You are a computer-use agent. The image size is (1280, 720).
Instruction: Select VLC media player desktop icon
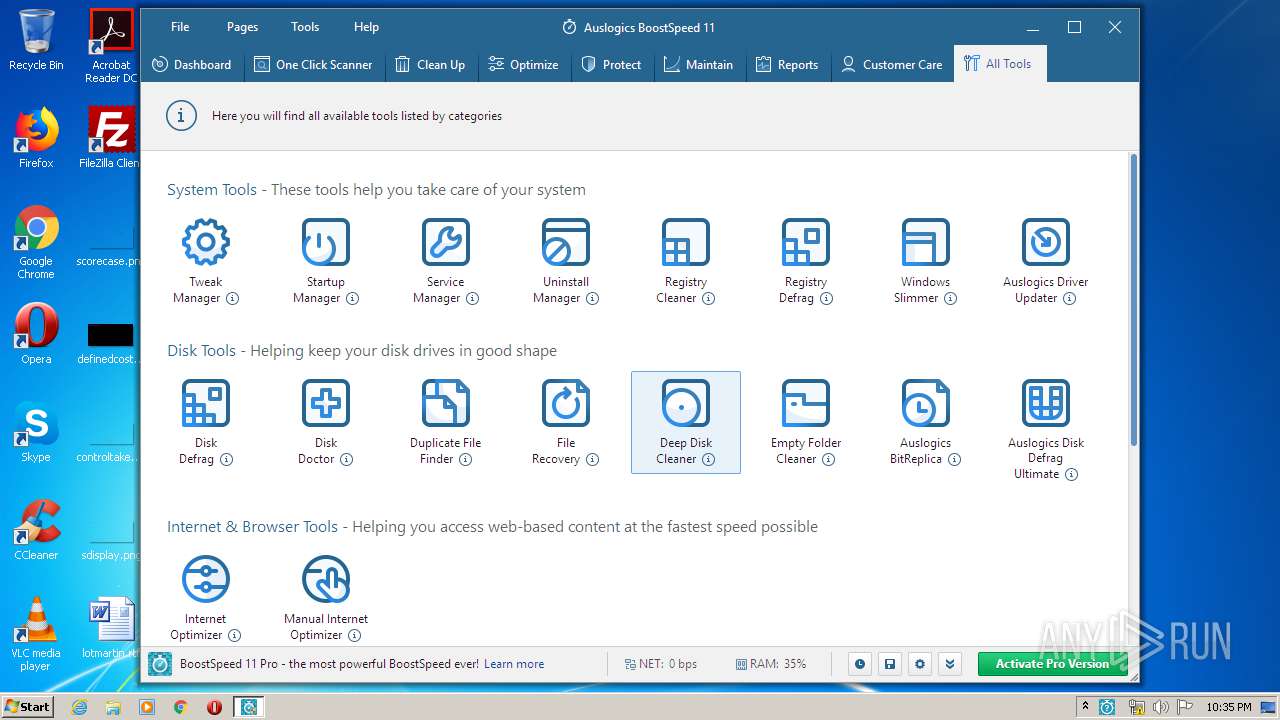36,634
